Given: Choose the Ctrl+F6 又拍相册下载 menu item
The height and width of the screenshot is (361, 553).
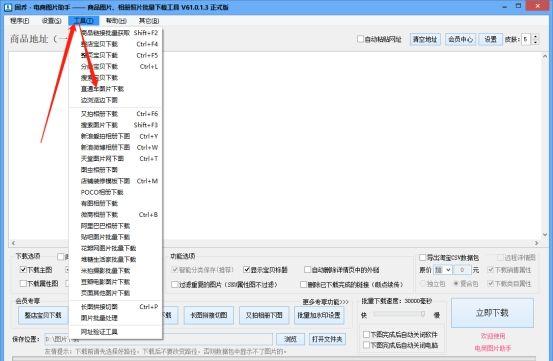Looking at the screenshot, I should click(x=116, y=114).
